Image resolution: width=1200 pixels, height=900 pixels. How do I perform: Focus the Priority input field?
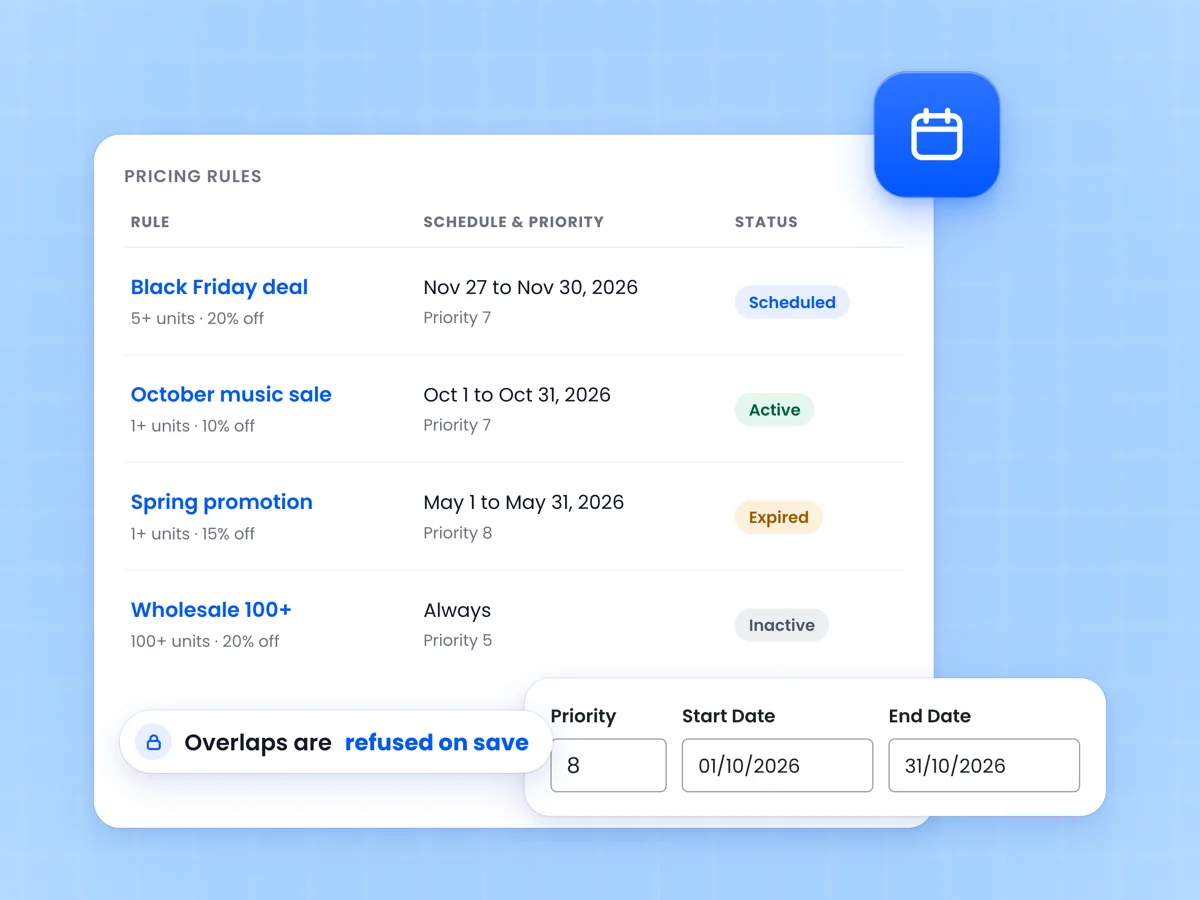point(608,766)
